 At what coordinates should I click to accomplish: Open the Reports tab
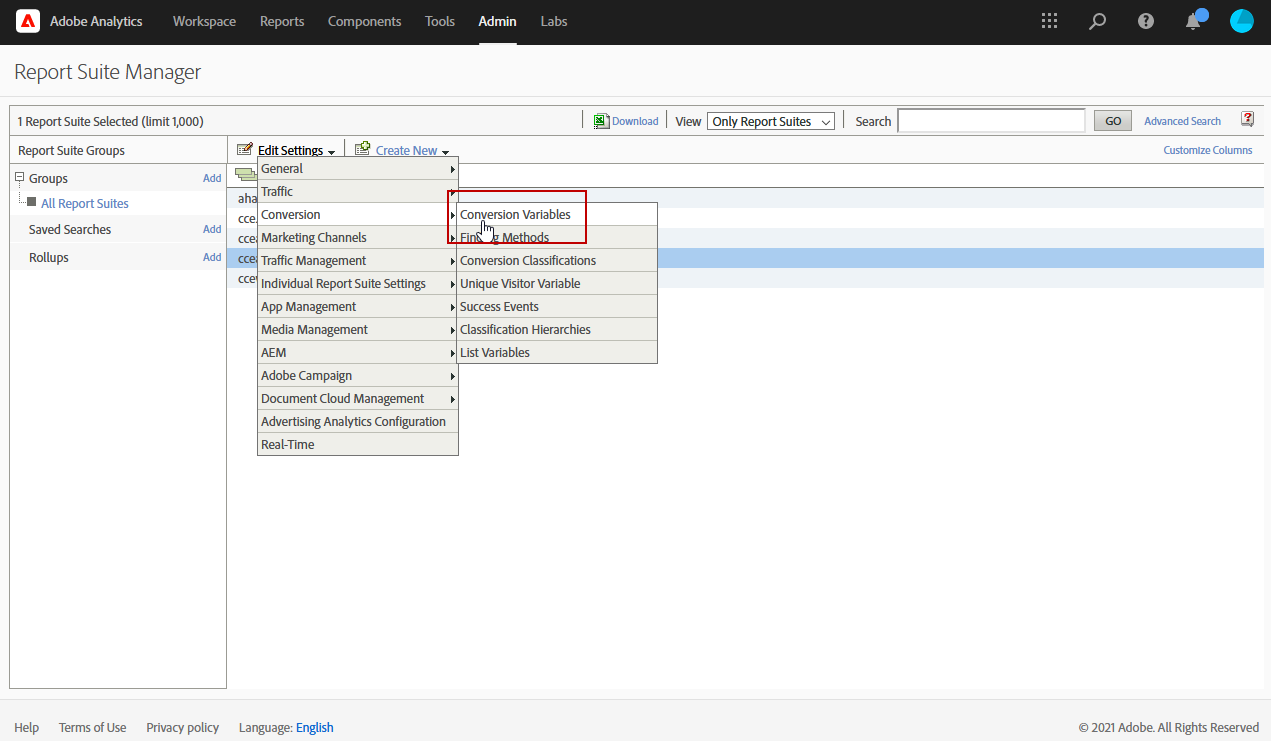282,21
